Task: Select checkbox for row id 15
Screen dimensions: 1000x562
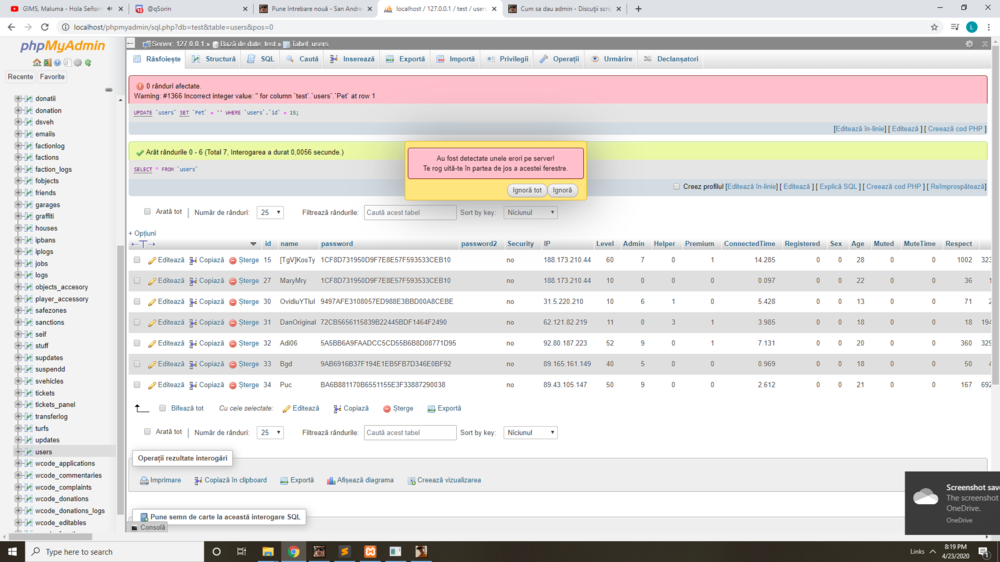Action: [137, 260]
